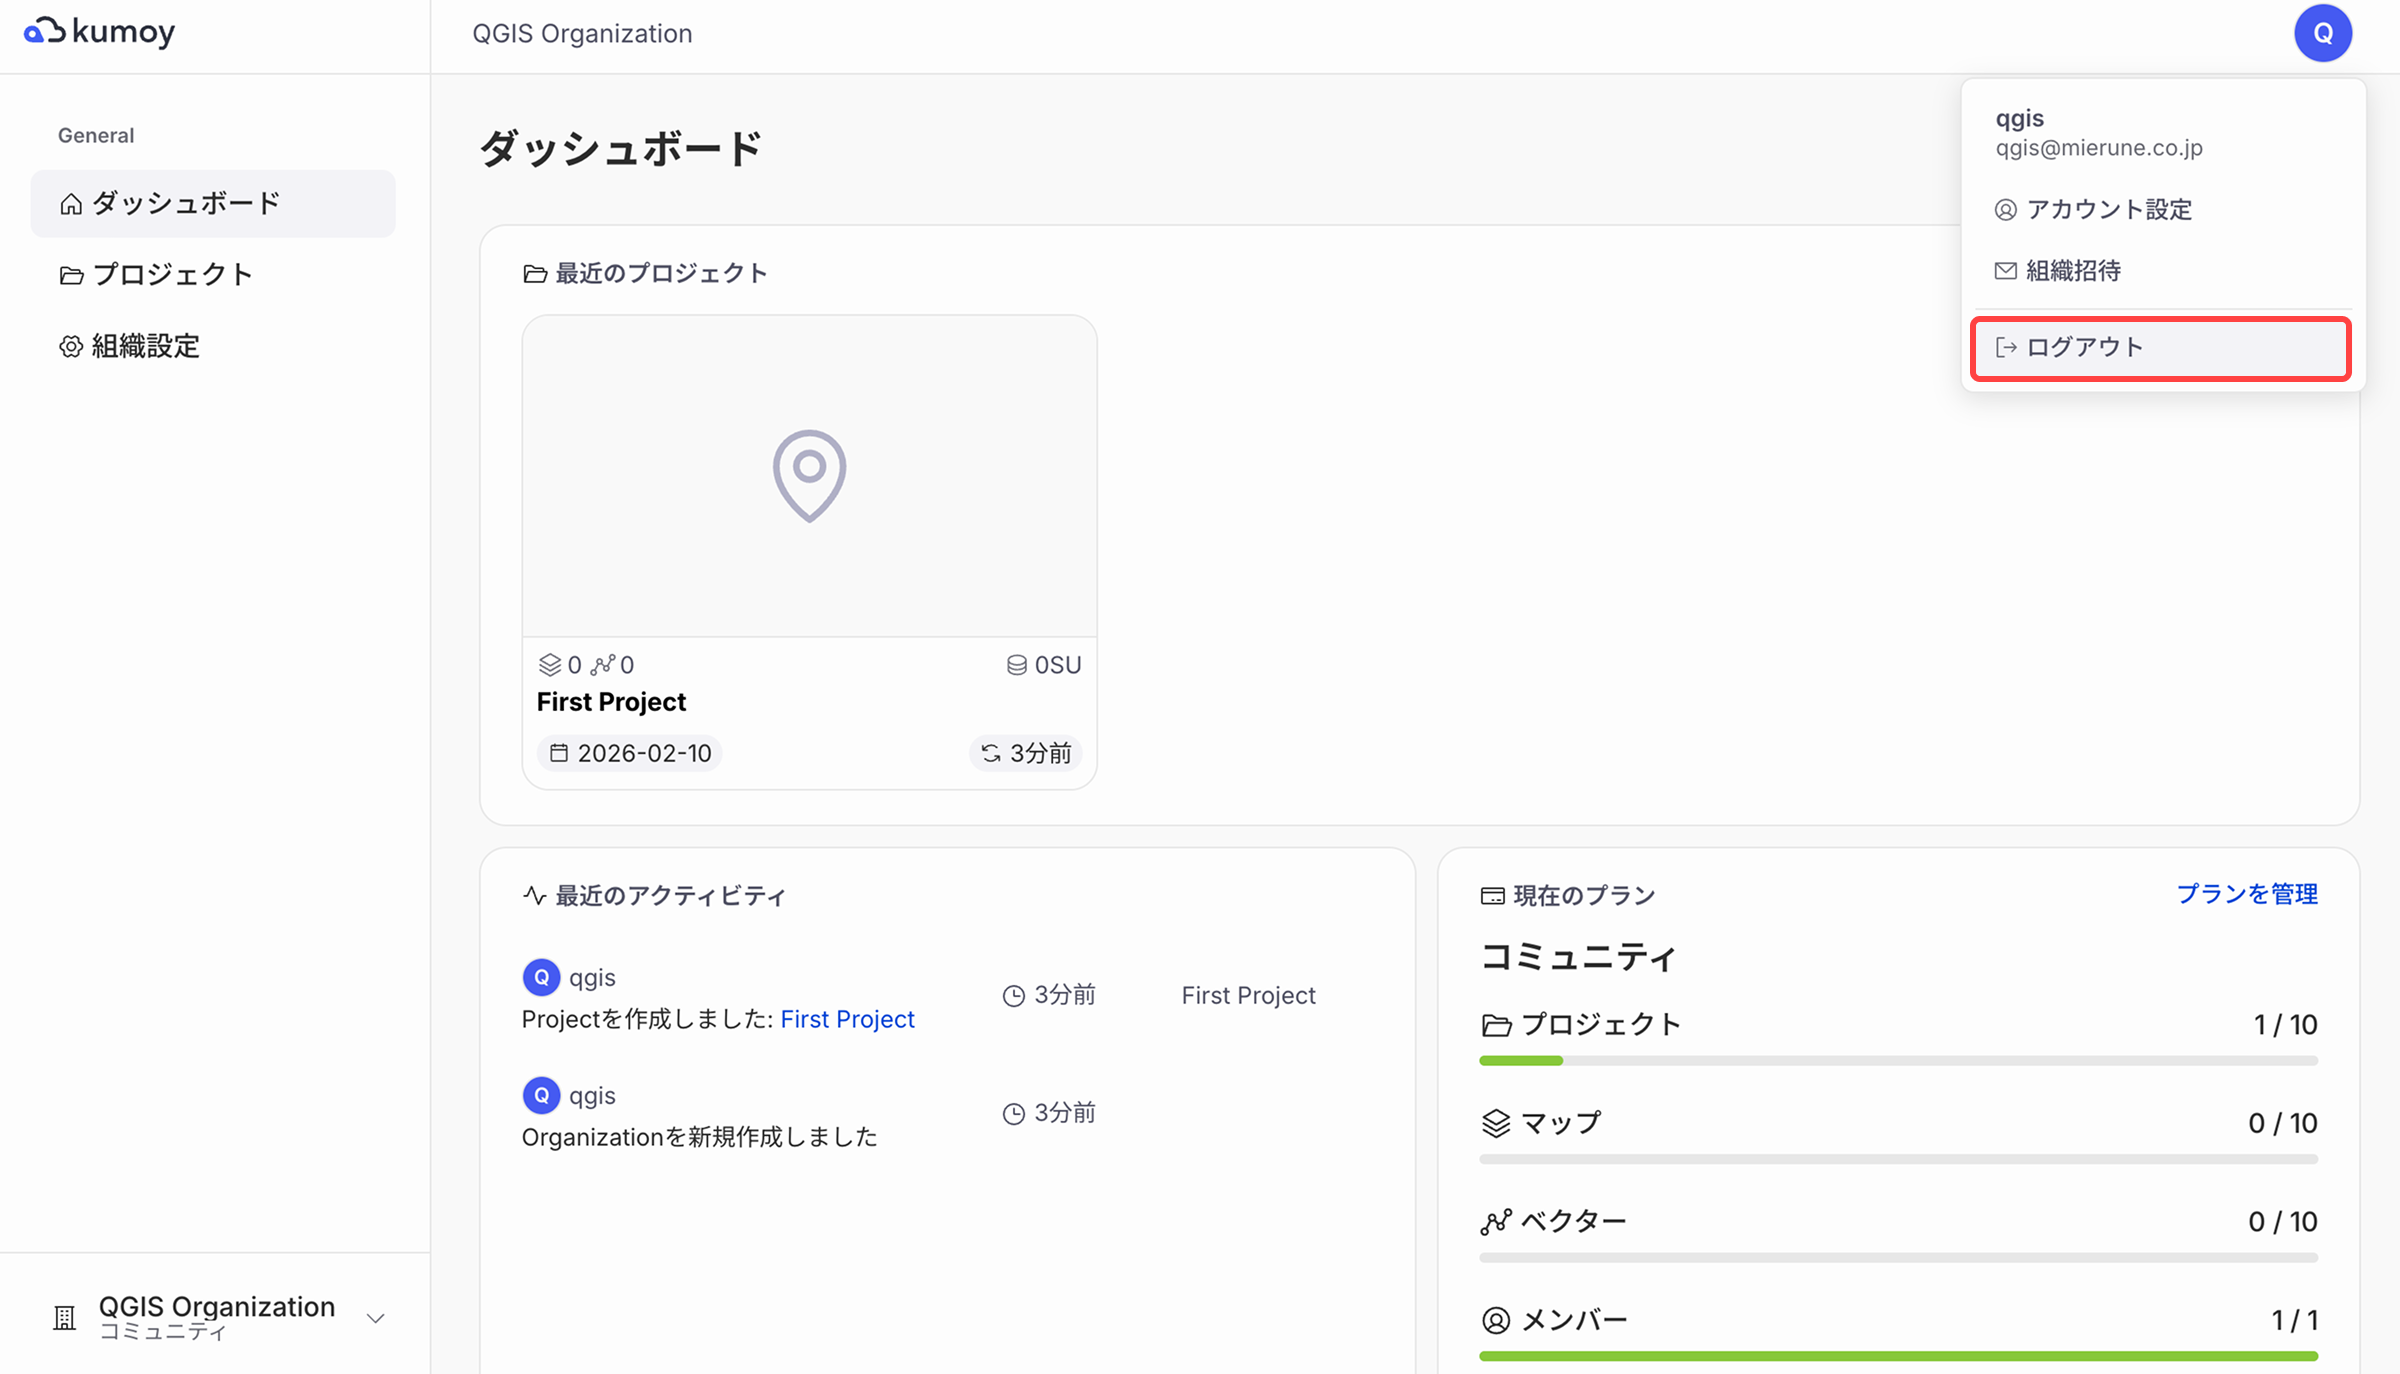Choose 組織招待 from the dropdown menu
The width and height of the screenshot is (2400, 1374).
click(2073, 271)
